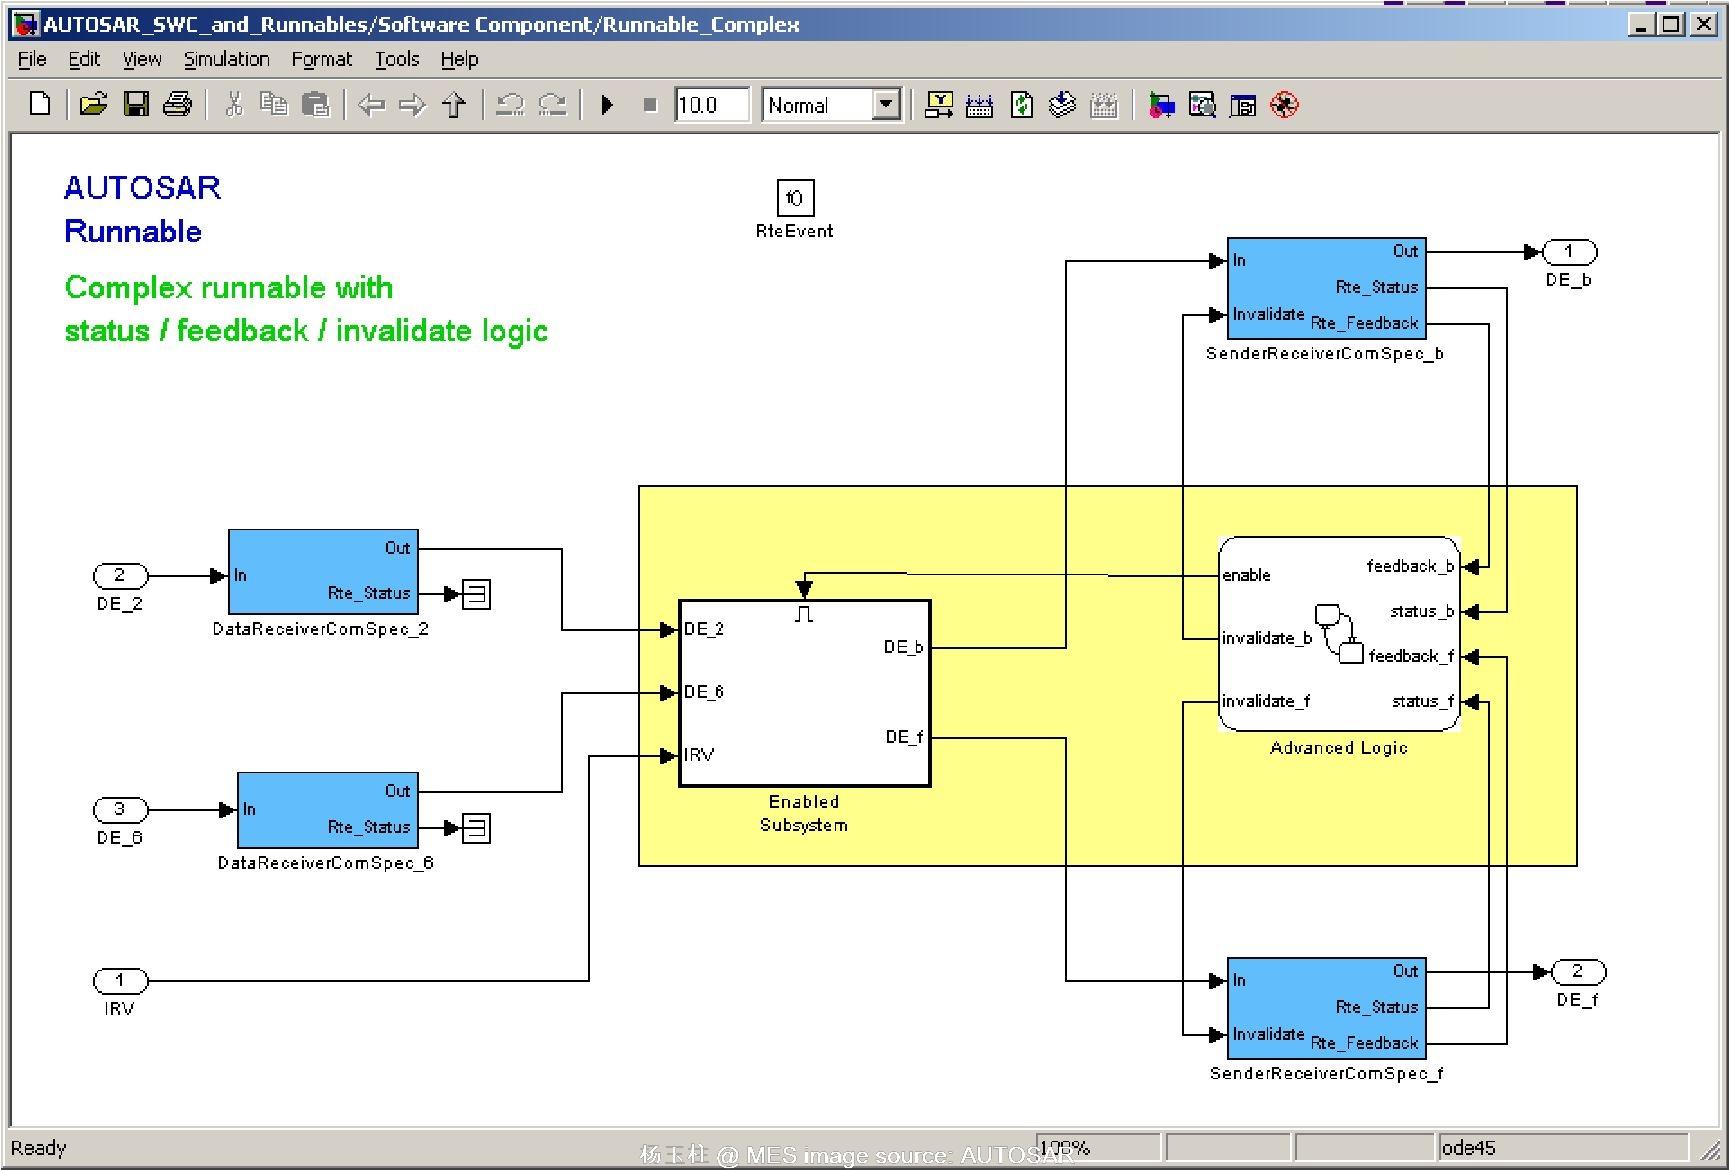The width and height of the screenshot is (1729, 1170).
Task: Select the Enabled Subsystem block
Action: point(805,693)
